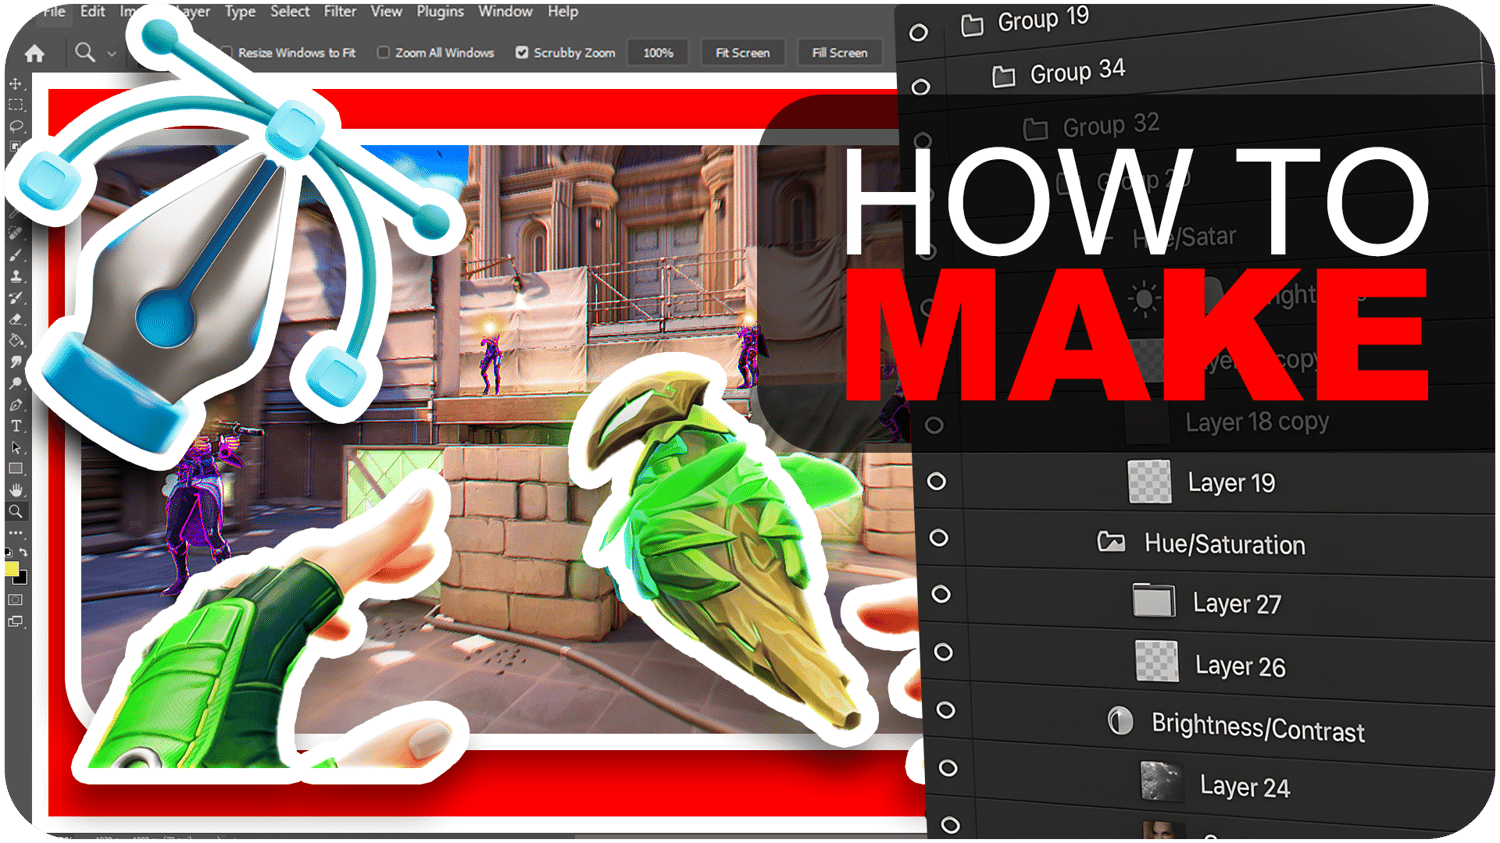Toggle visibility of Layer 19
Screen dimensions: 1500x843
(x=936, y=481)
